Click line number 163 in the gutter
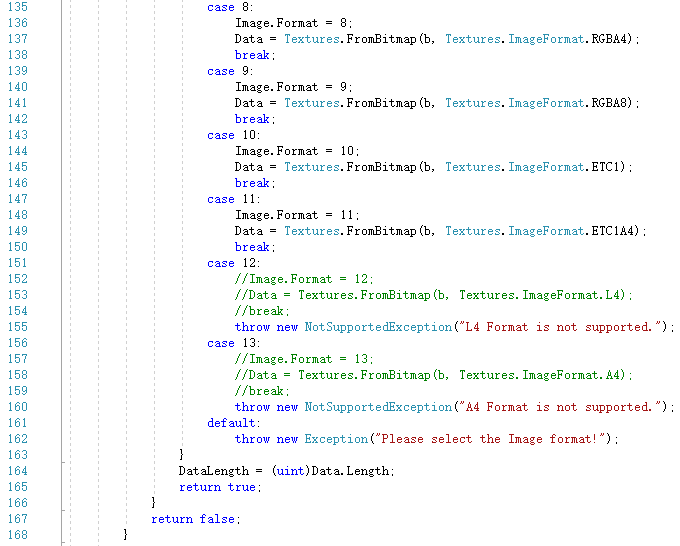Viewport: 680px width, 546px height. [x=18, y=455]
